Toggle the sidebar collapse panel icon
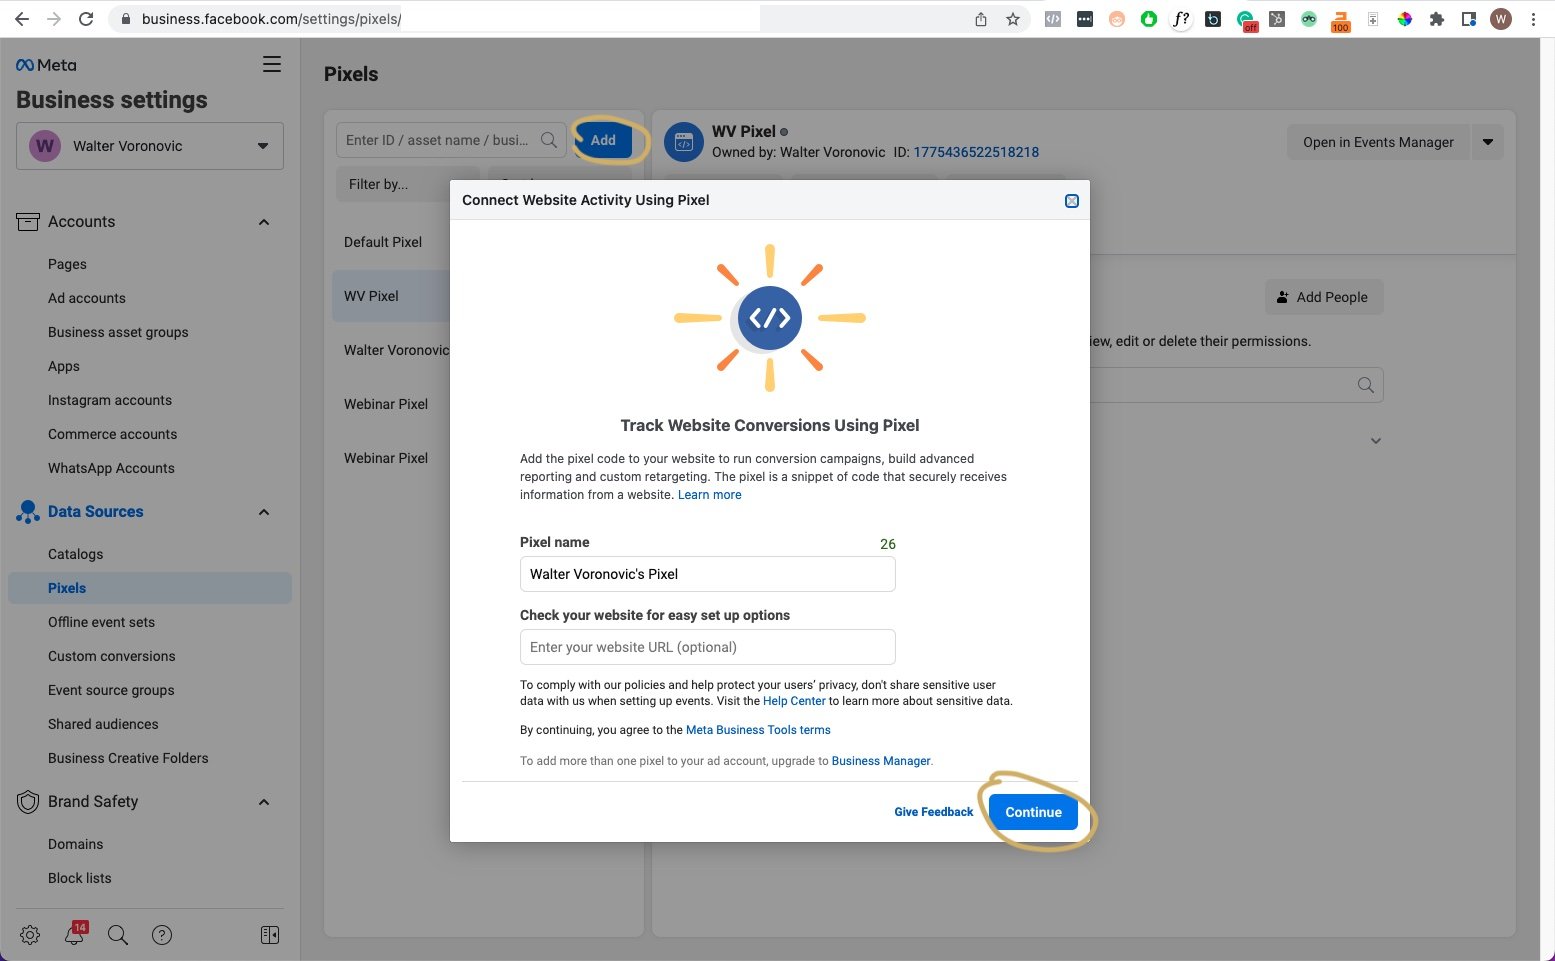1555x961 pixels. tap(270, 935)
